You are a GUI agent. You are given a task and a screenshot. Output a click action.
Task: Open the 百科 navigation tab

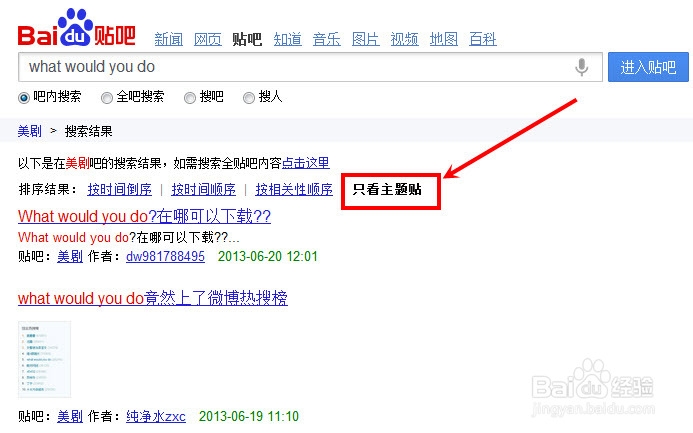pos(483,39)
